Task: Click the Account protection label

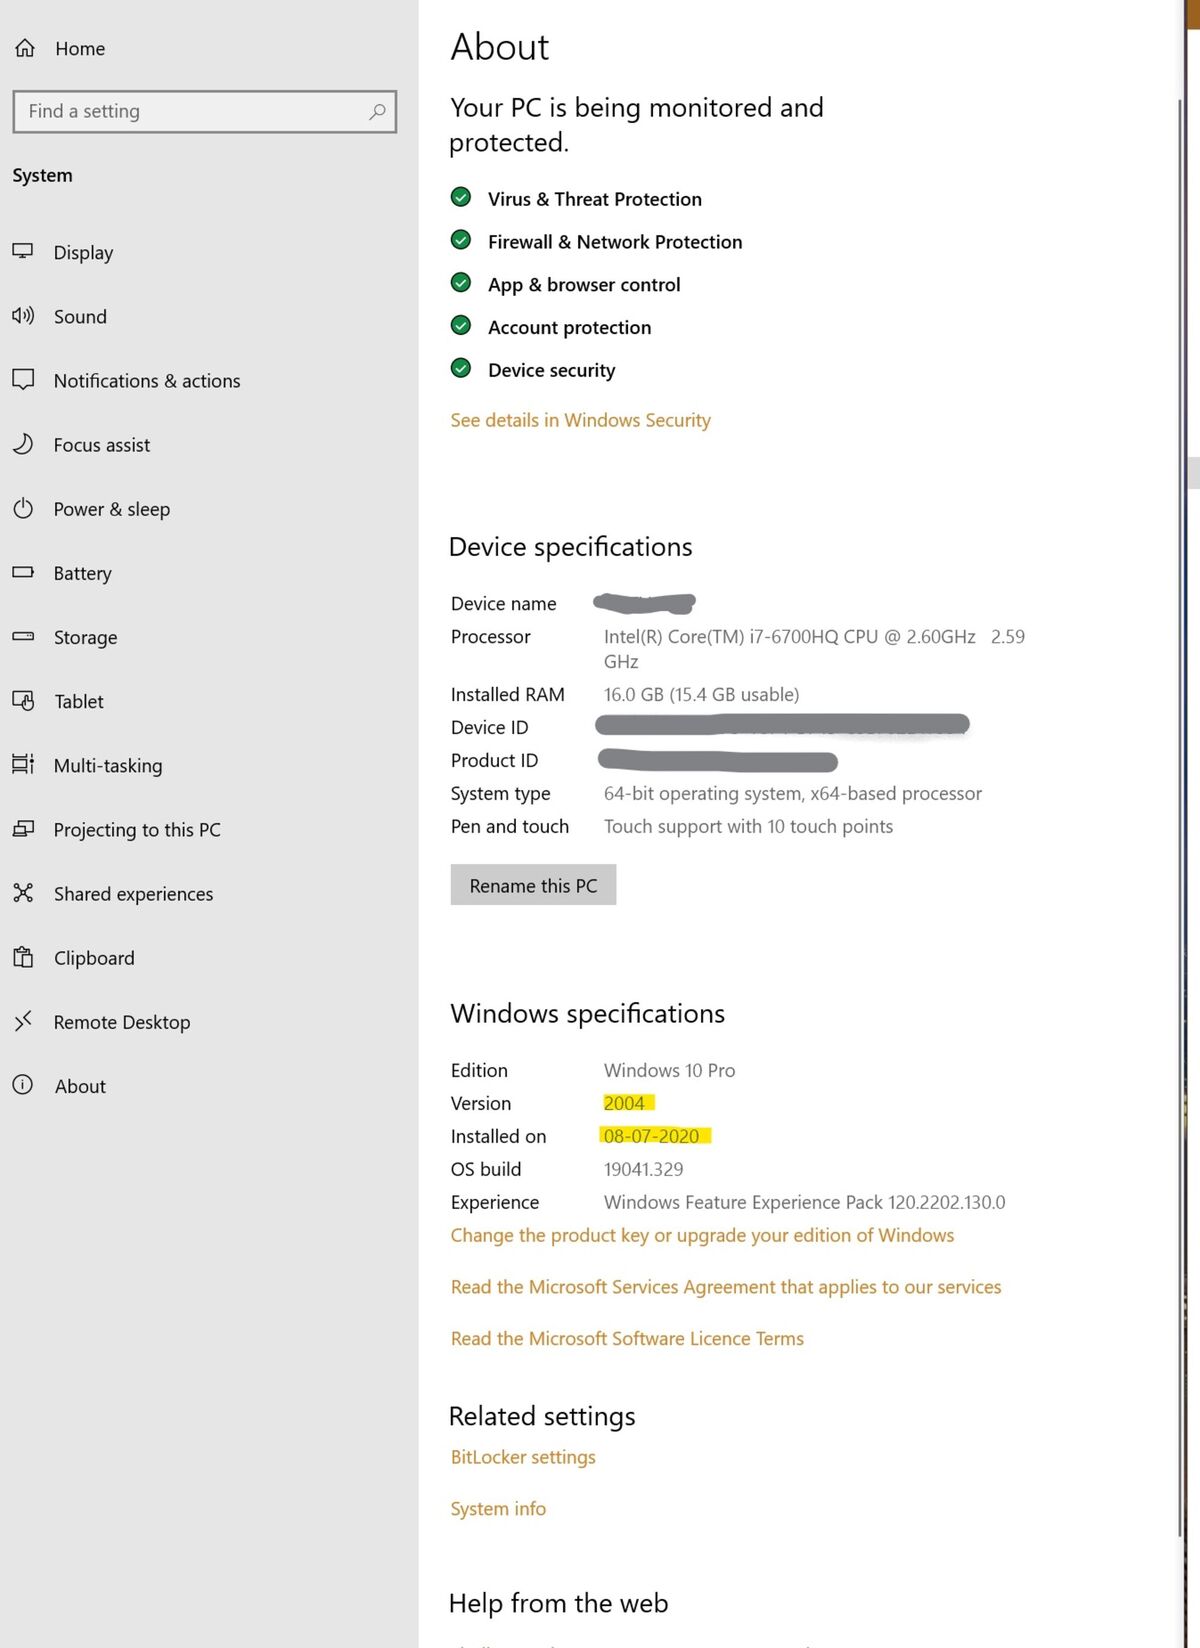Action: pyautogui.click(x=569, y=327)
